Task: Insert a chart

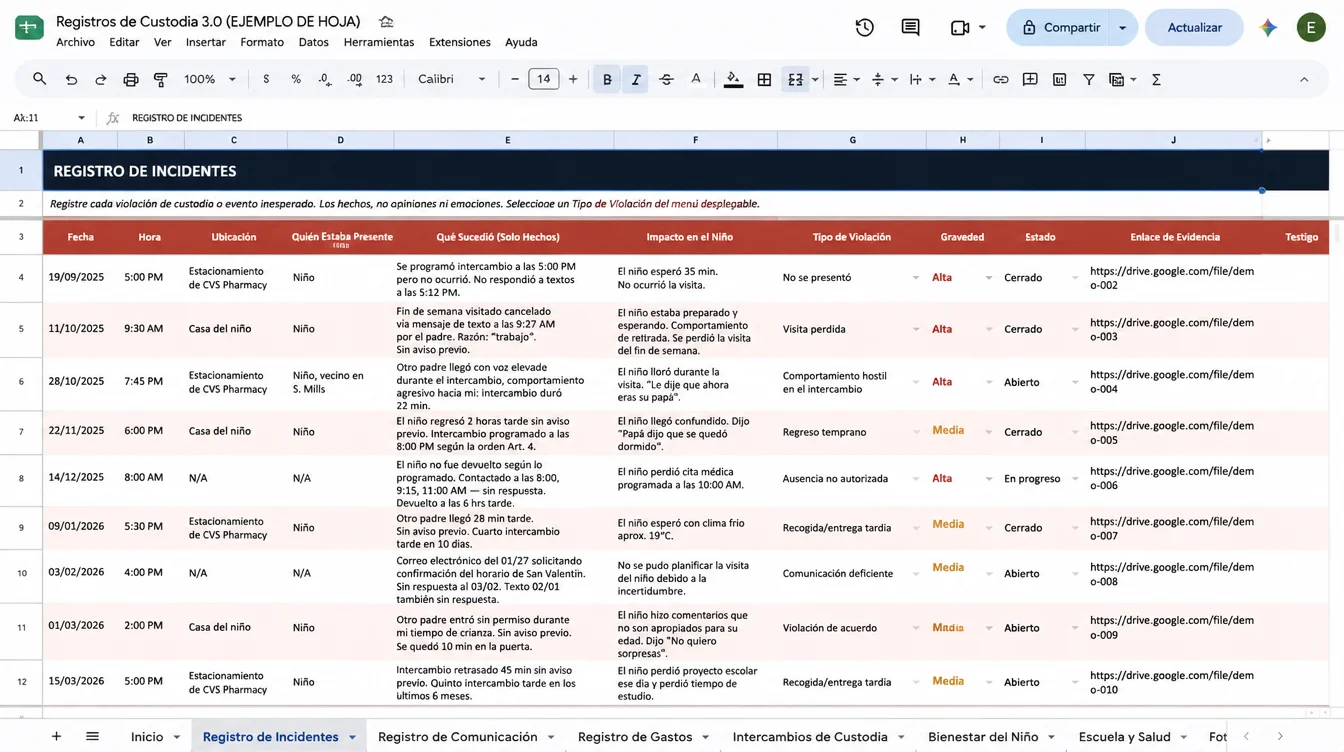Action: (1060, 79)
